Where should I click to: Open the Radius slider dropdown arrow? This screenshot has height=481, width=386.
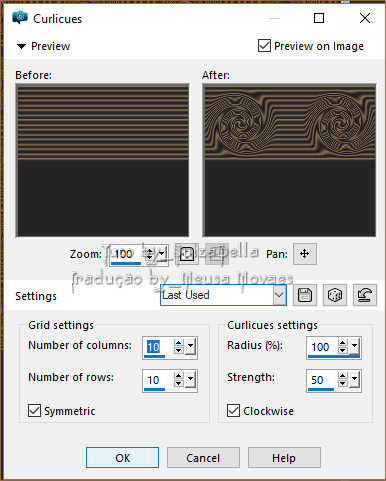tap(354, 347)
